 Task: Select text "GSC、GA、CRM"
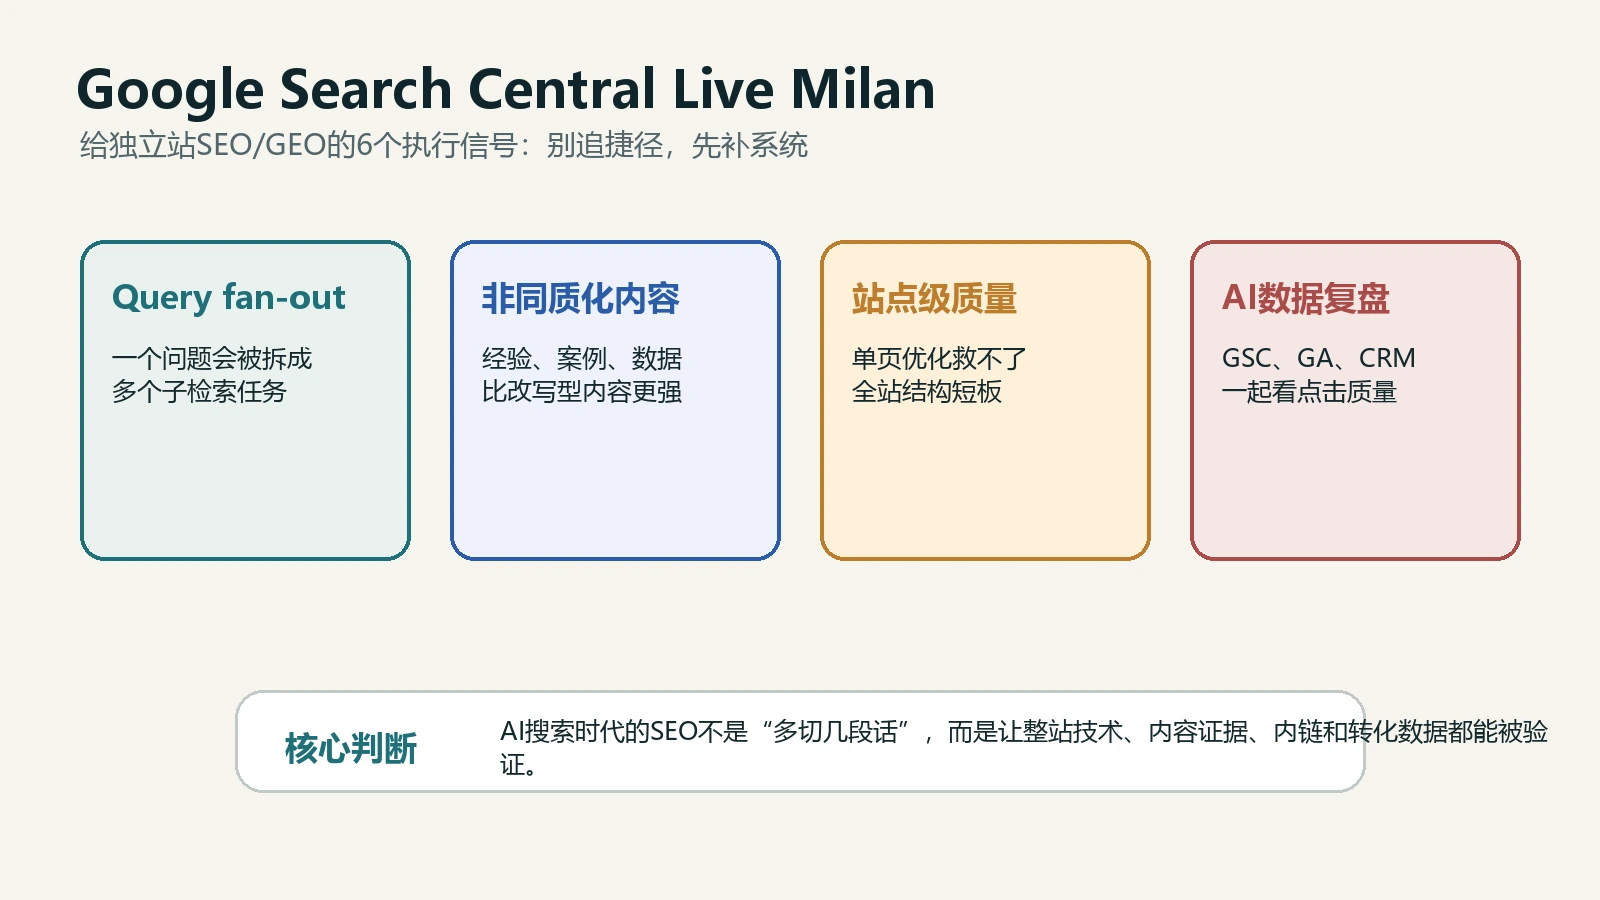pos(1319,358)
